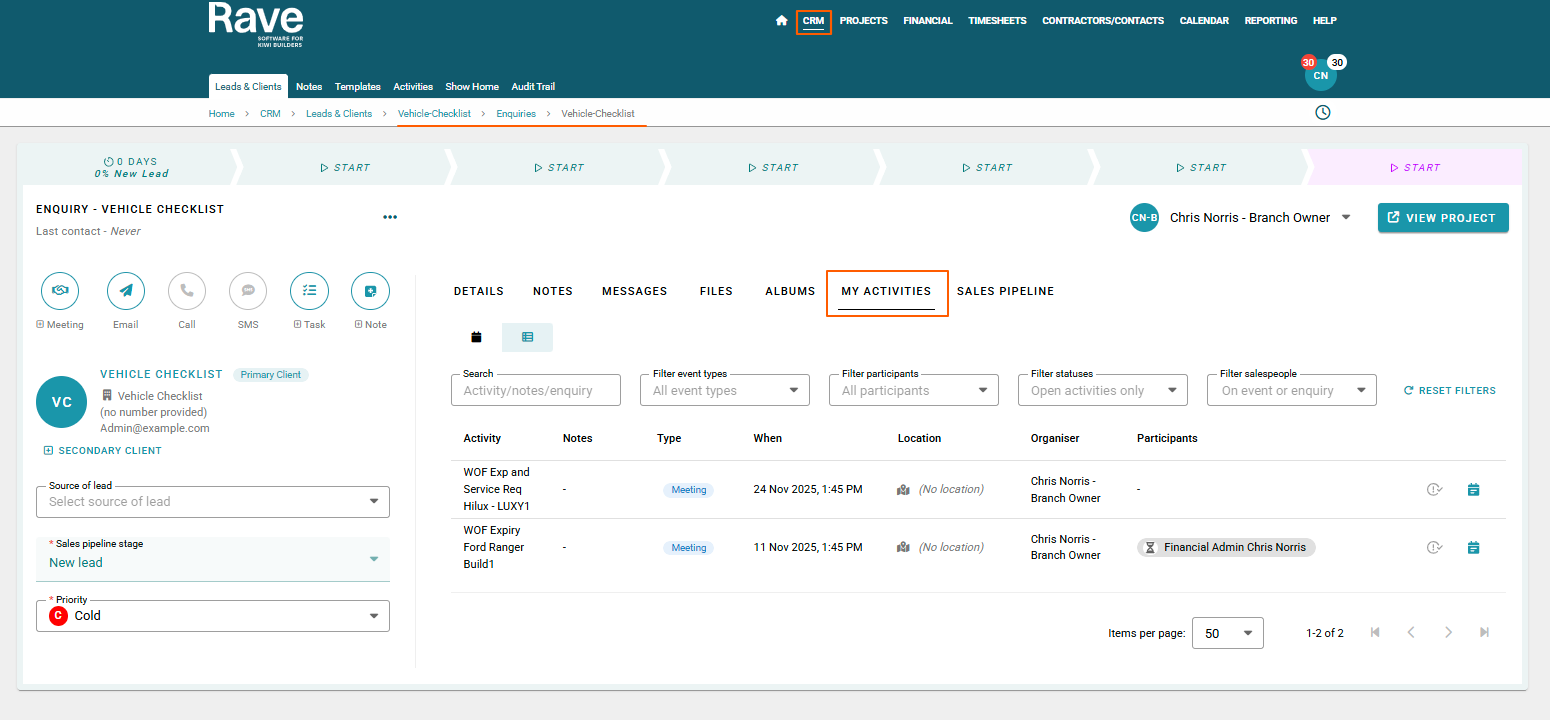This screenshot has height=720, width=1550.
Task: Click the Reset Filters link
Action: point(1449,391)
